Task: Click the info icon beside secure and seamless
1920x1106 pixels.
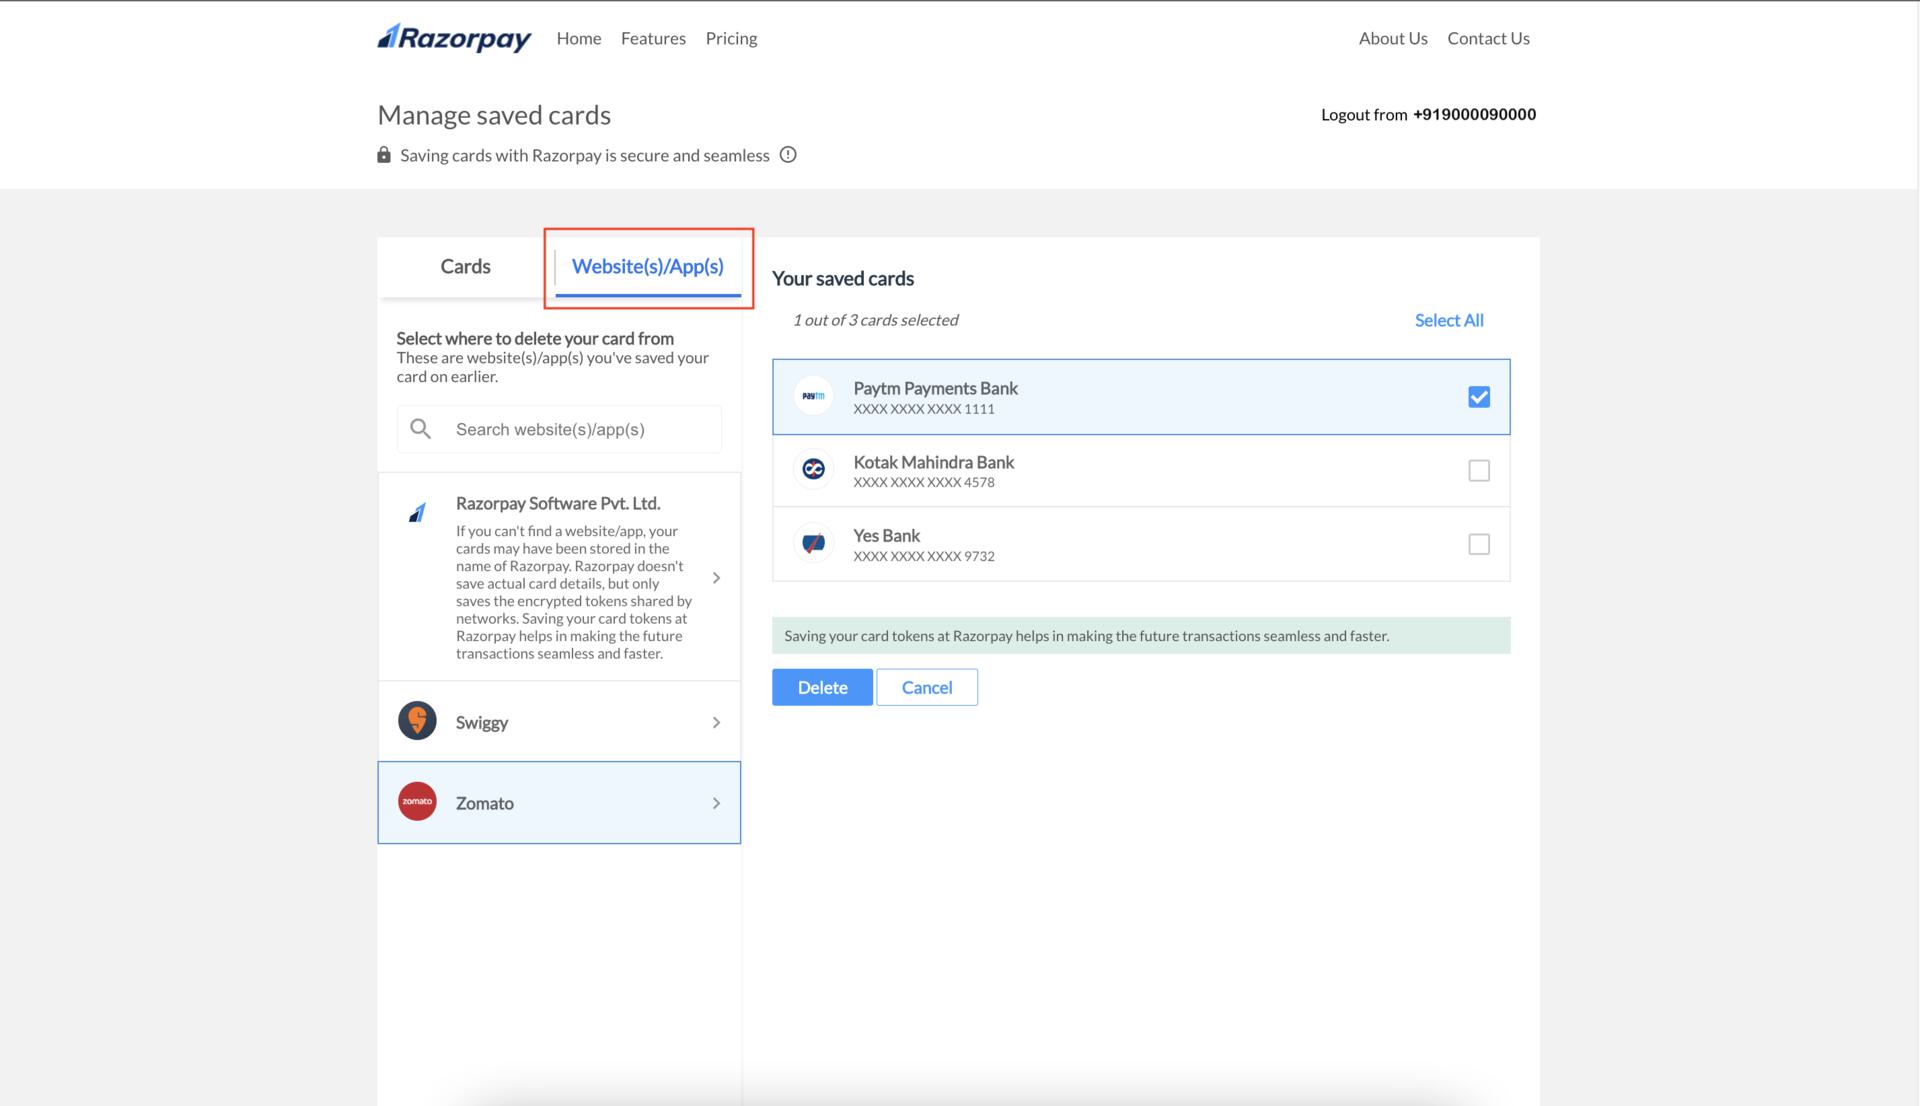Action: (x=788, y=155)
